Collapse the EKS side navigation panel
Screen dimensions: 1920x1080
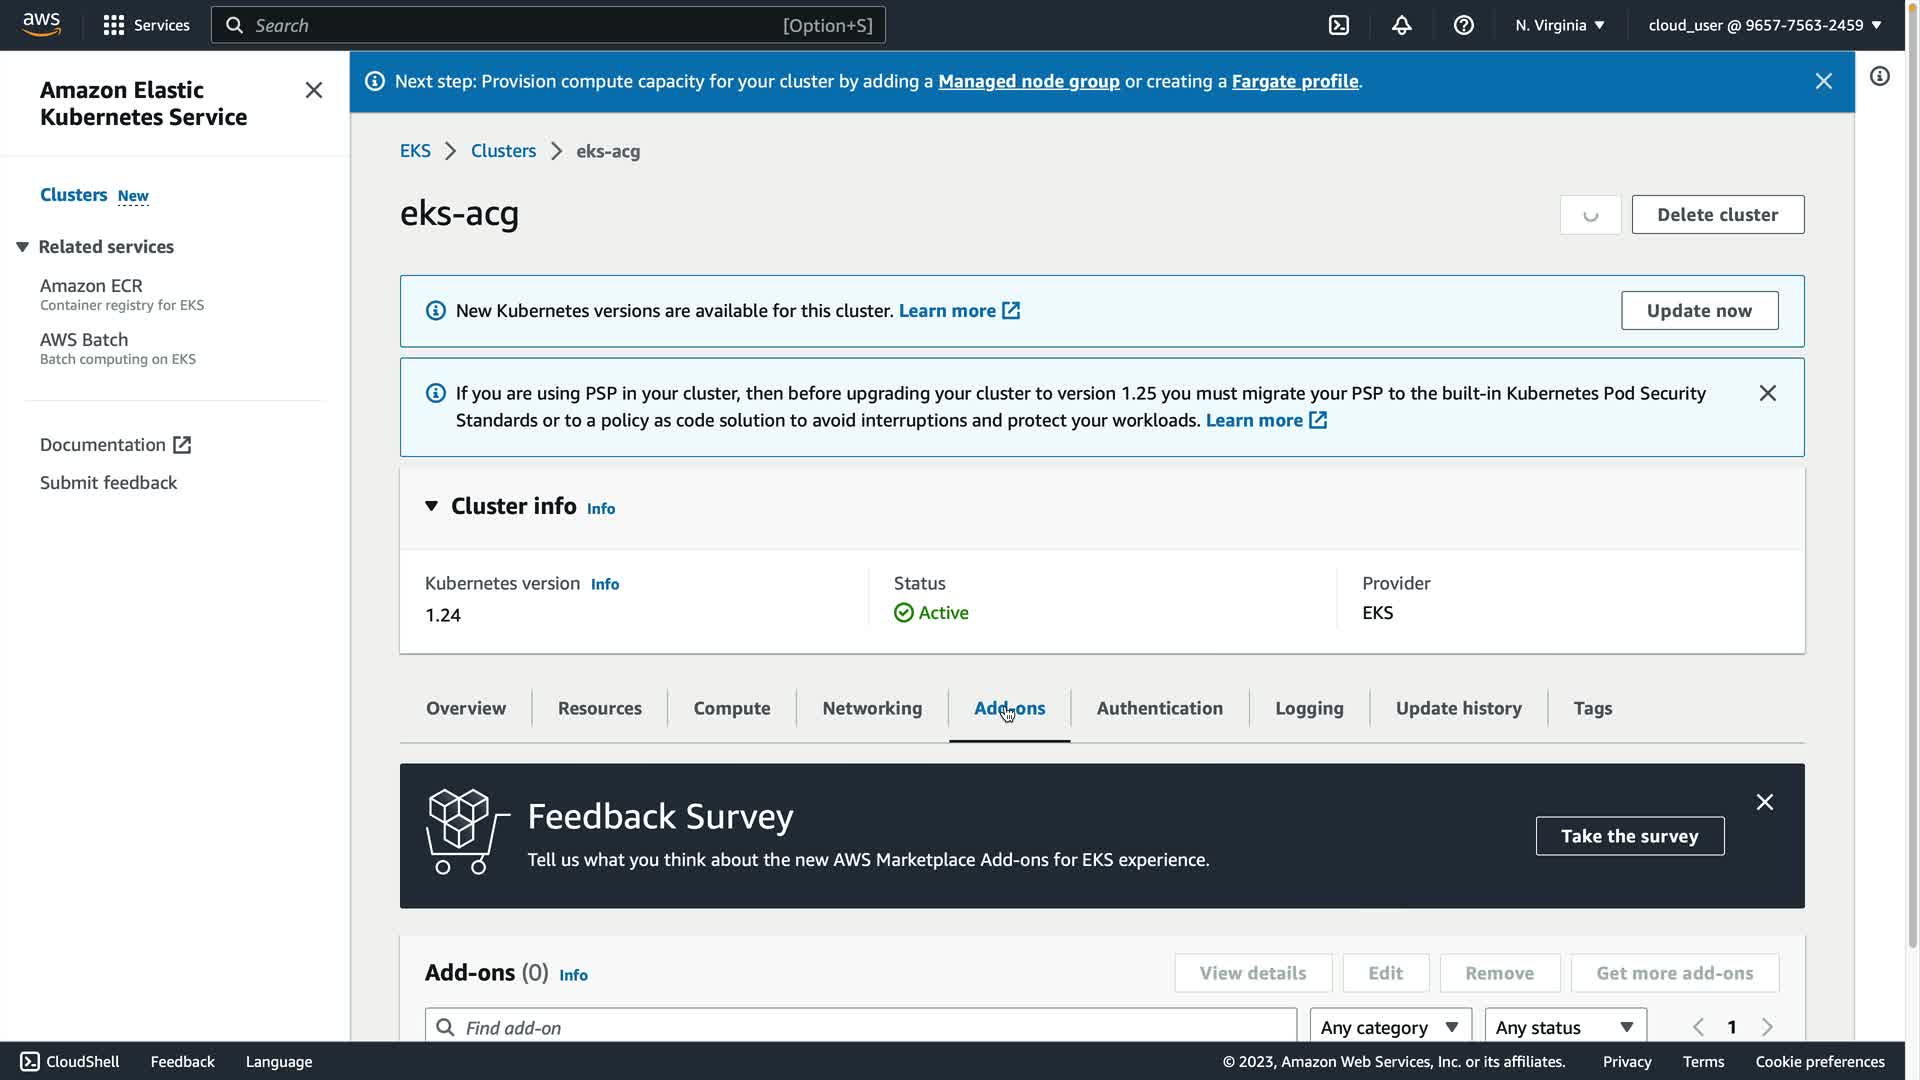click(313, 91)
